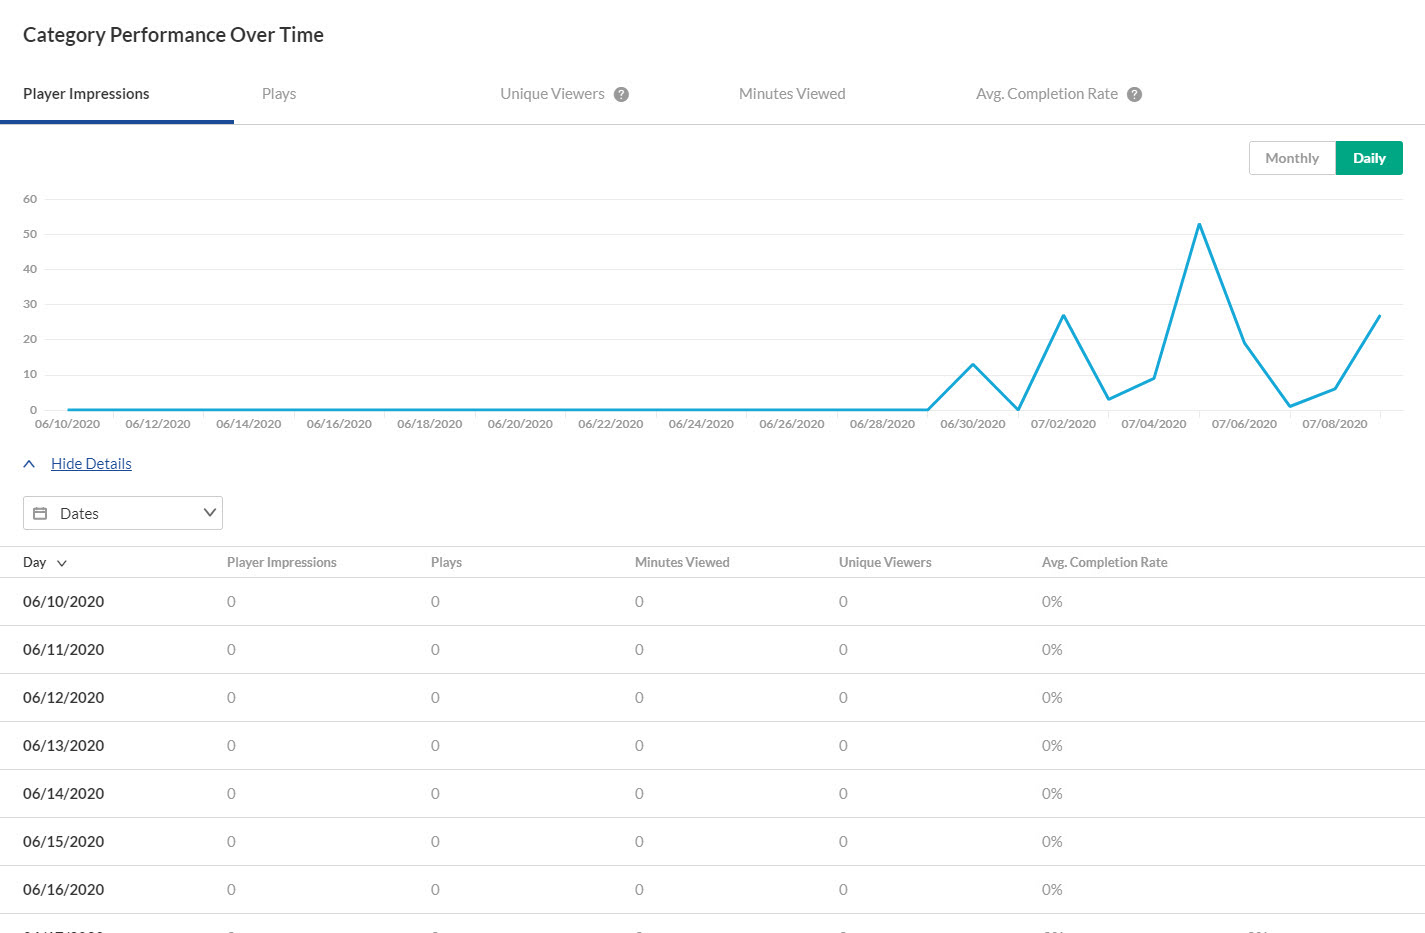Viewport: 1425px width, 933px height.
Task: Click the Unique Viewers help question-mark icon
Action: point(621,94)
